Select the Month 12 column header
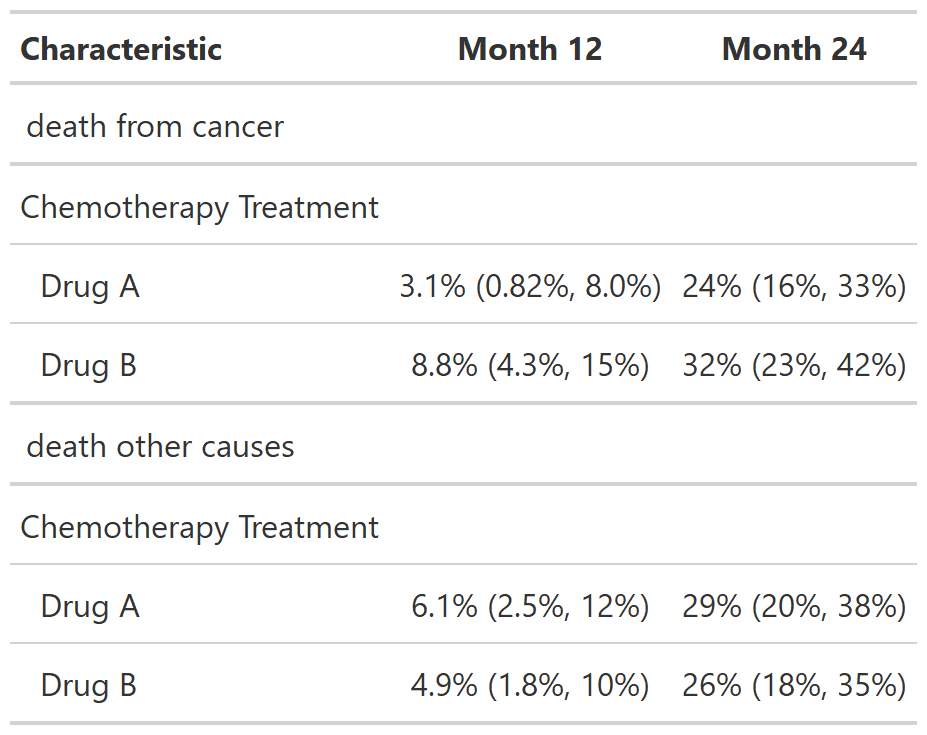This screenshot has width=927, height=735. 530,49
